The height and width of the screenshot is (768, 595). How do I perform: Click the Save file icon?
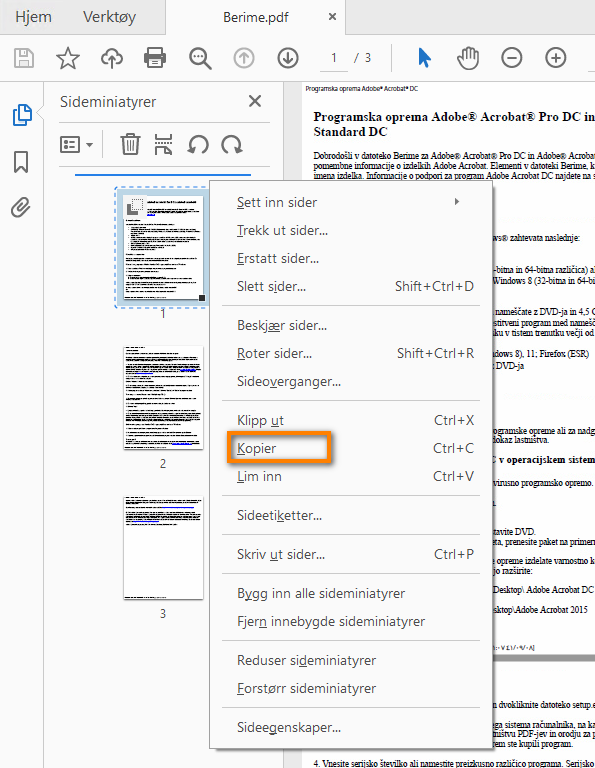pos(24,58)
